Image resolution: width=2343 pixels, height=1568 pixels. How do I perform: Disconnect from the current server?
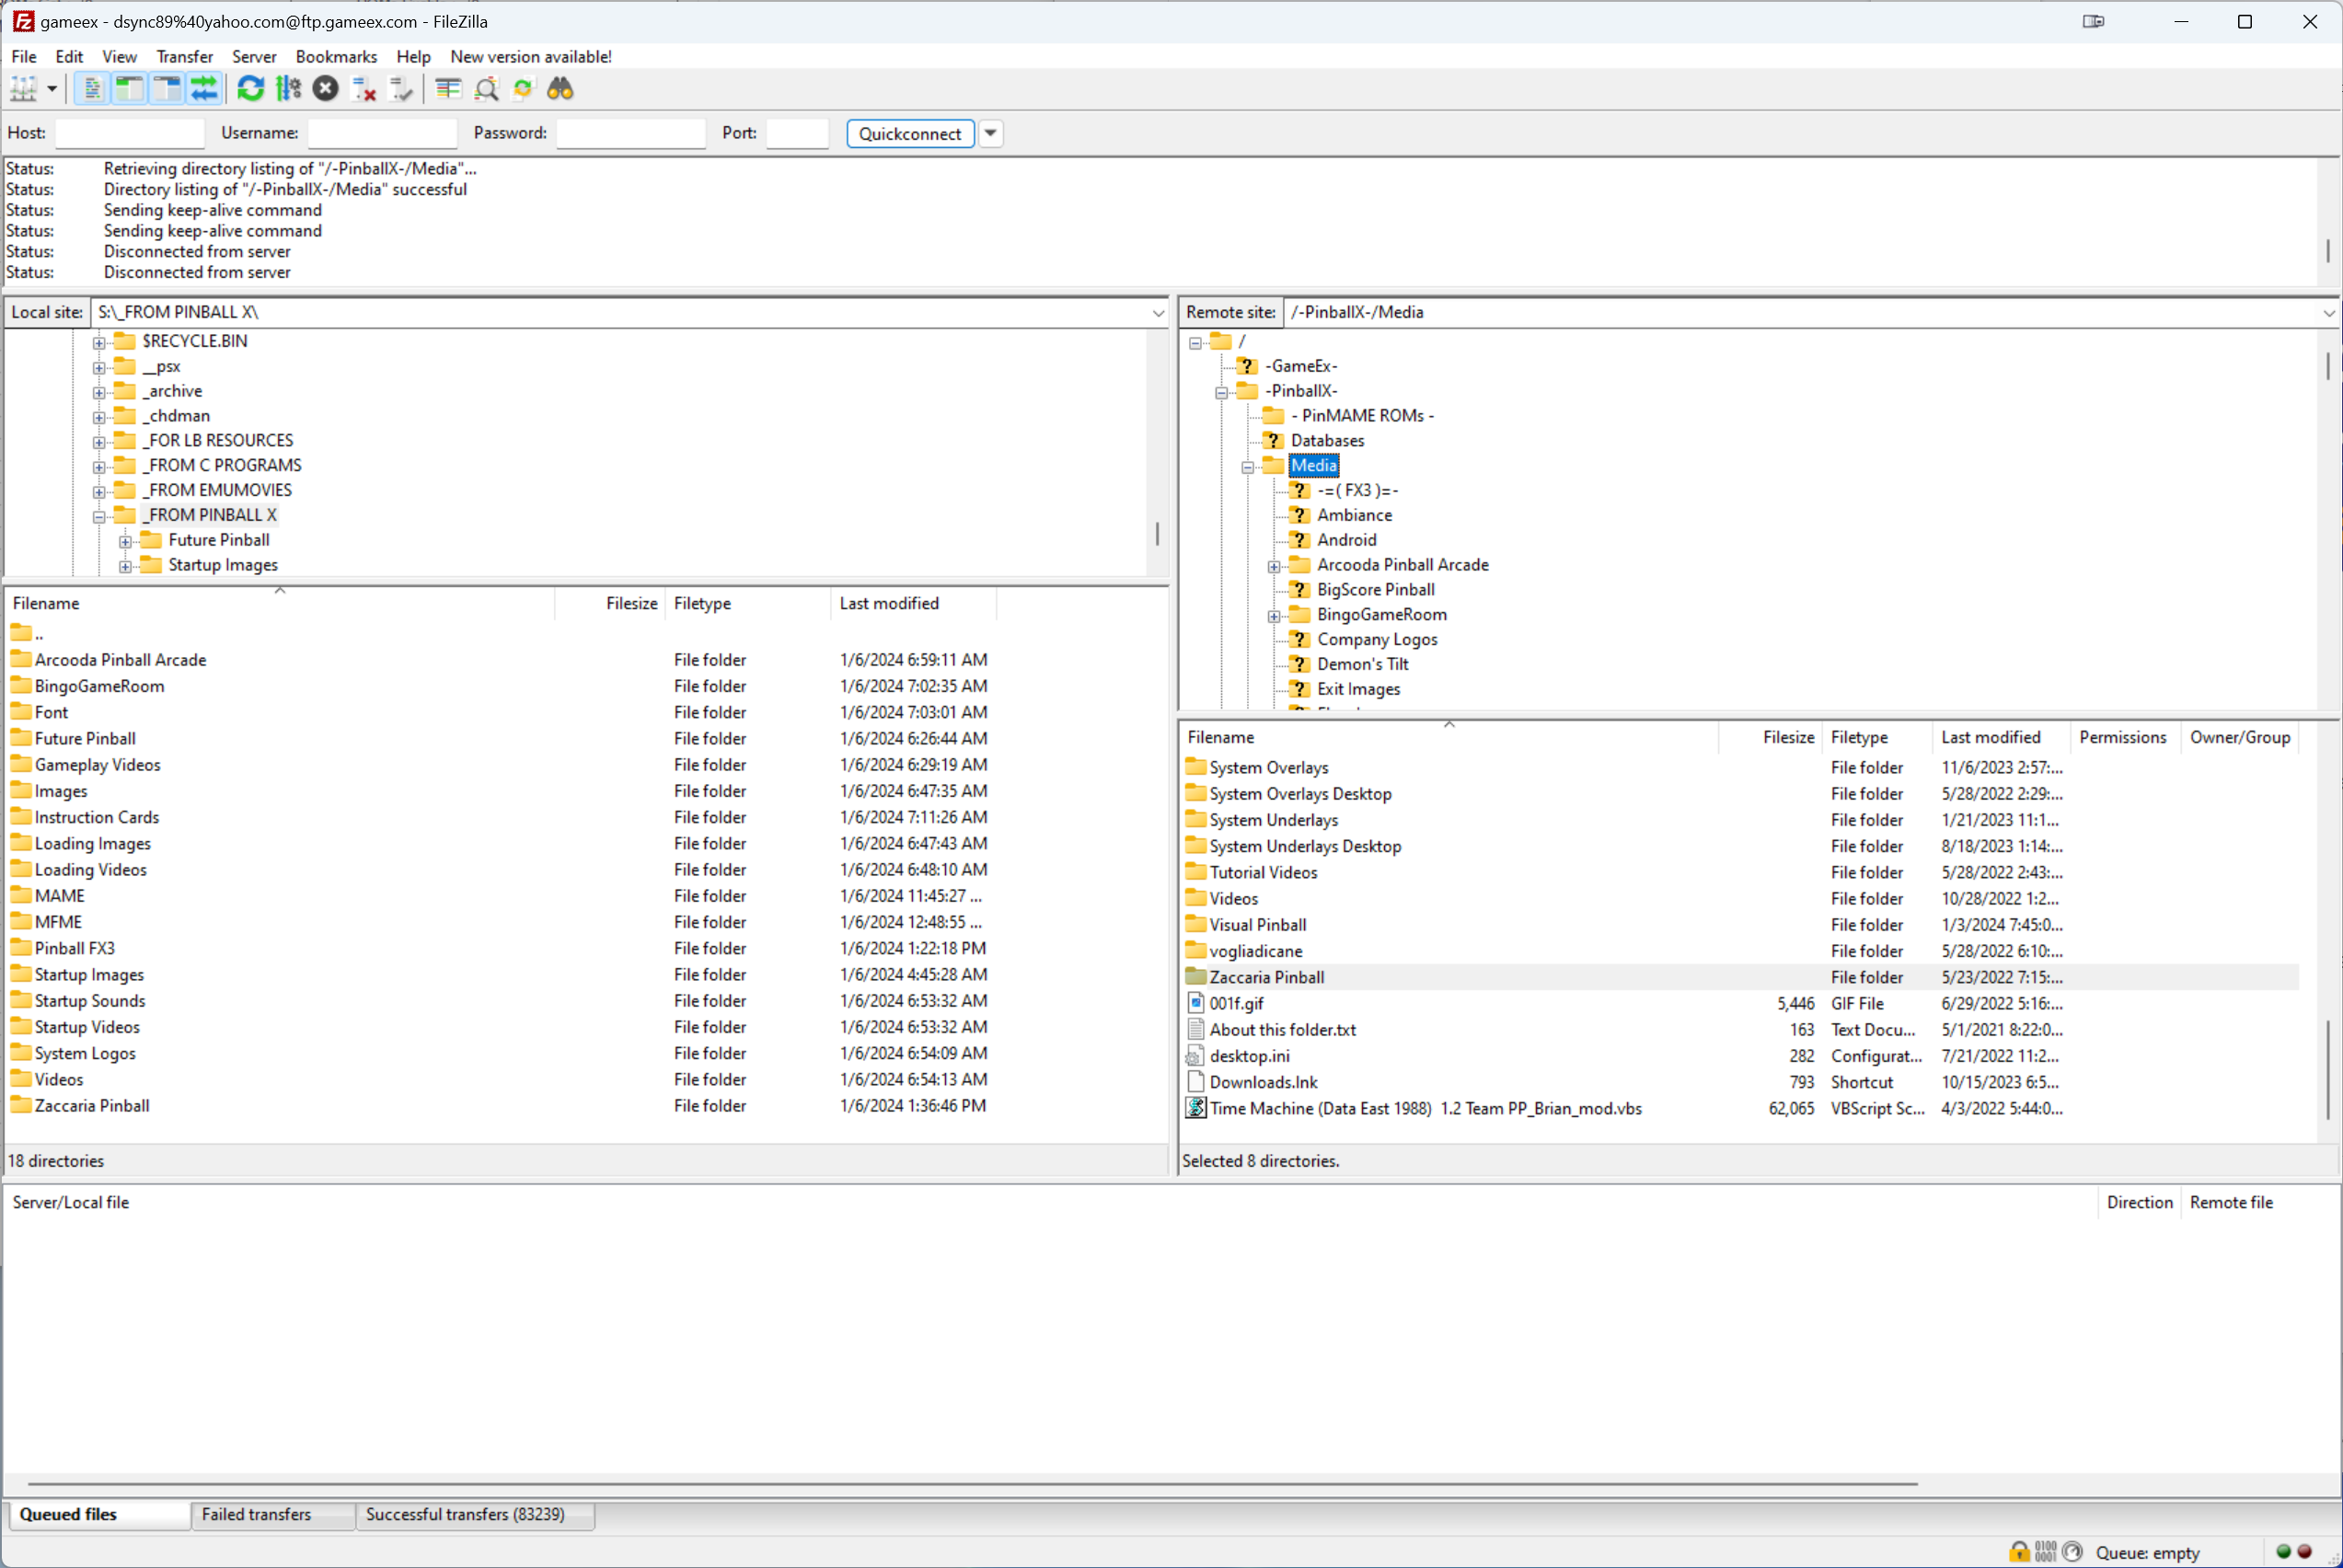point(363,89)
